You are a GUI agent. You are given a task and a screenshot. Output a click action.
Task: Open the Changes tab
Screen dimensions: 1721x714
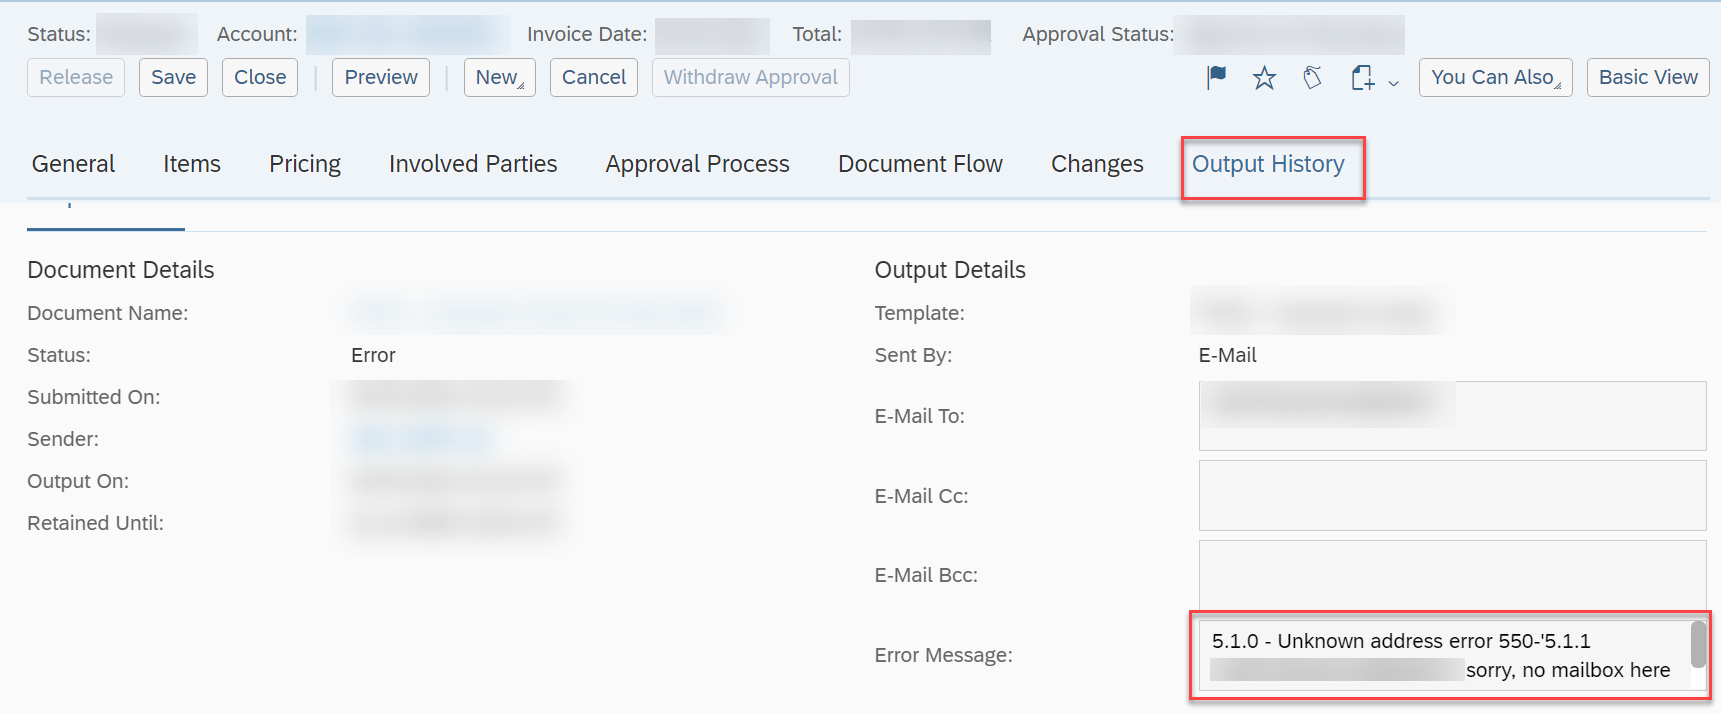tap(1097, 164)
